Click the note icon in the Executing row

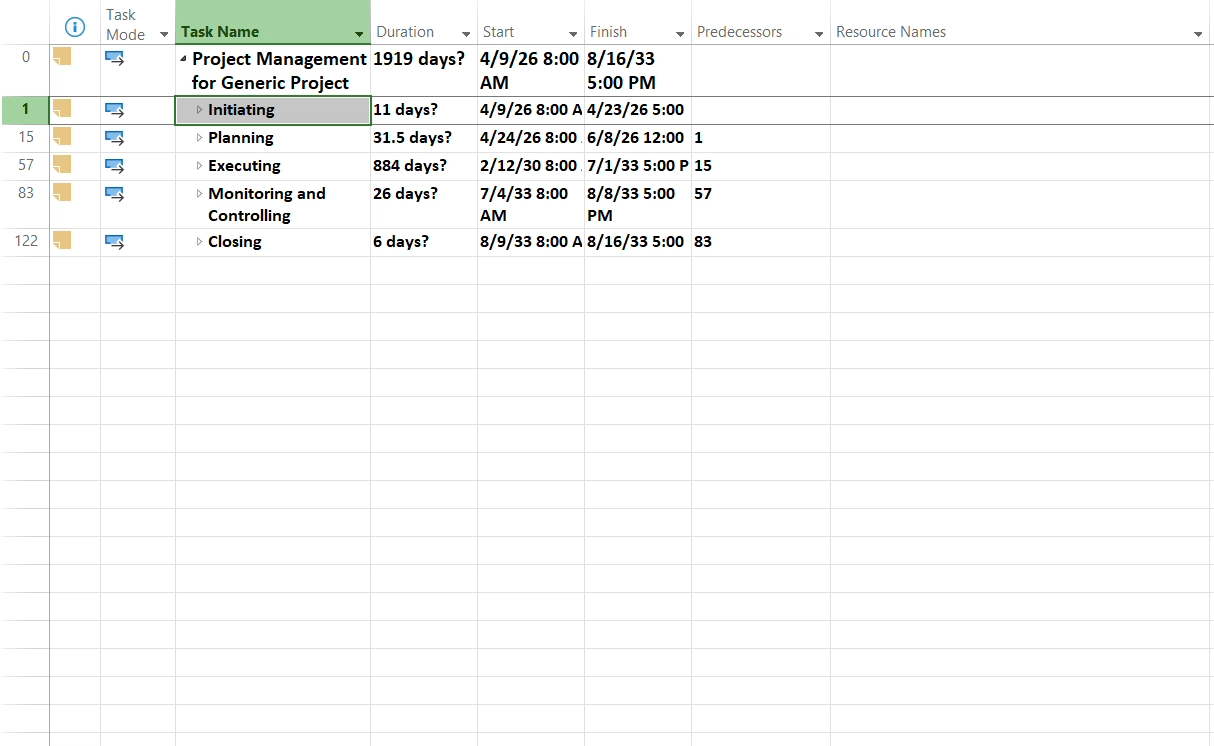[x=62, y=164]
